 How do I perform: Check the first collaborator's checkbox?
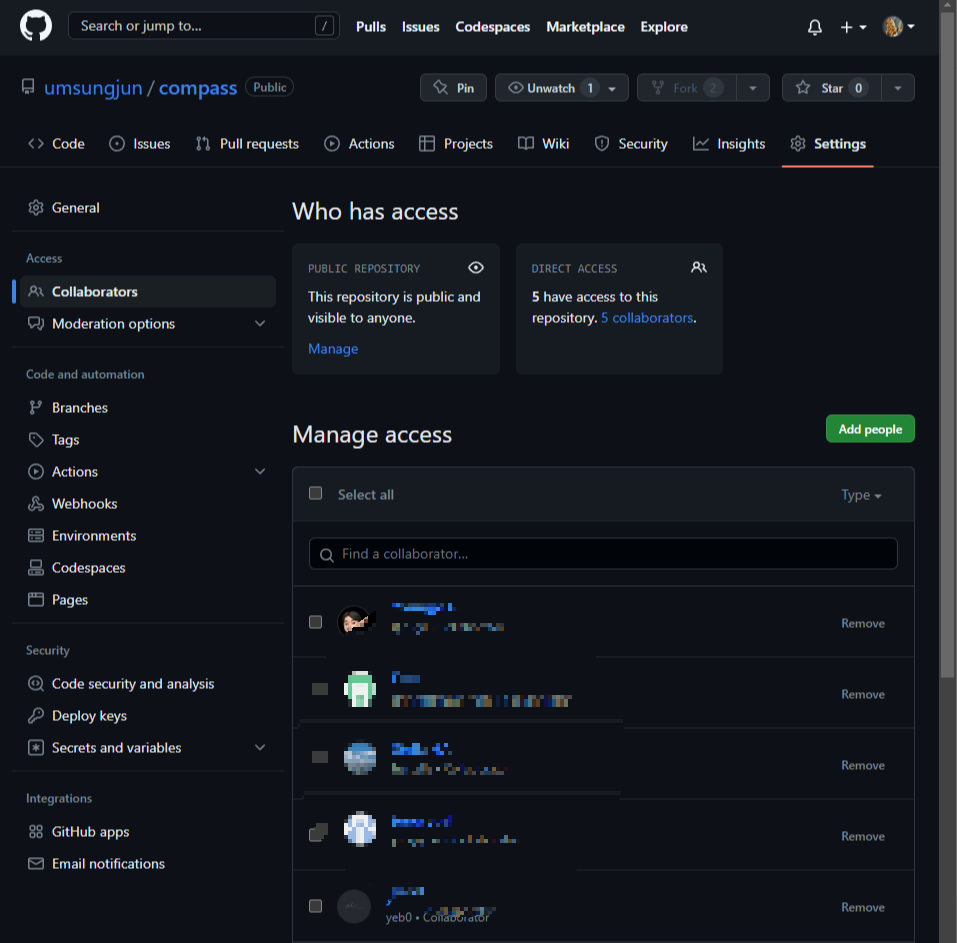[x=316, y=622]
